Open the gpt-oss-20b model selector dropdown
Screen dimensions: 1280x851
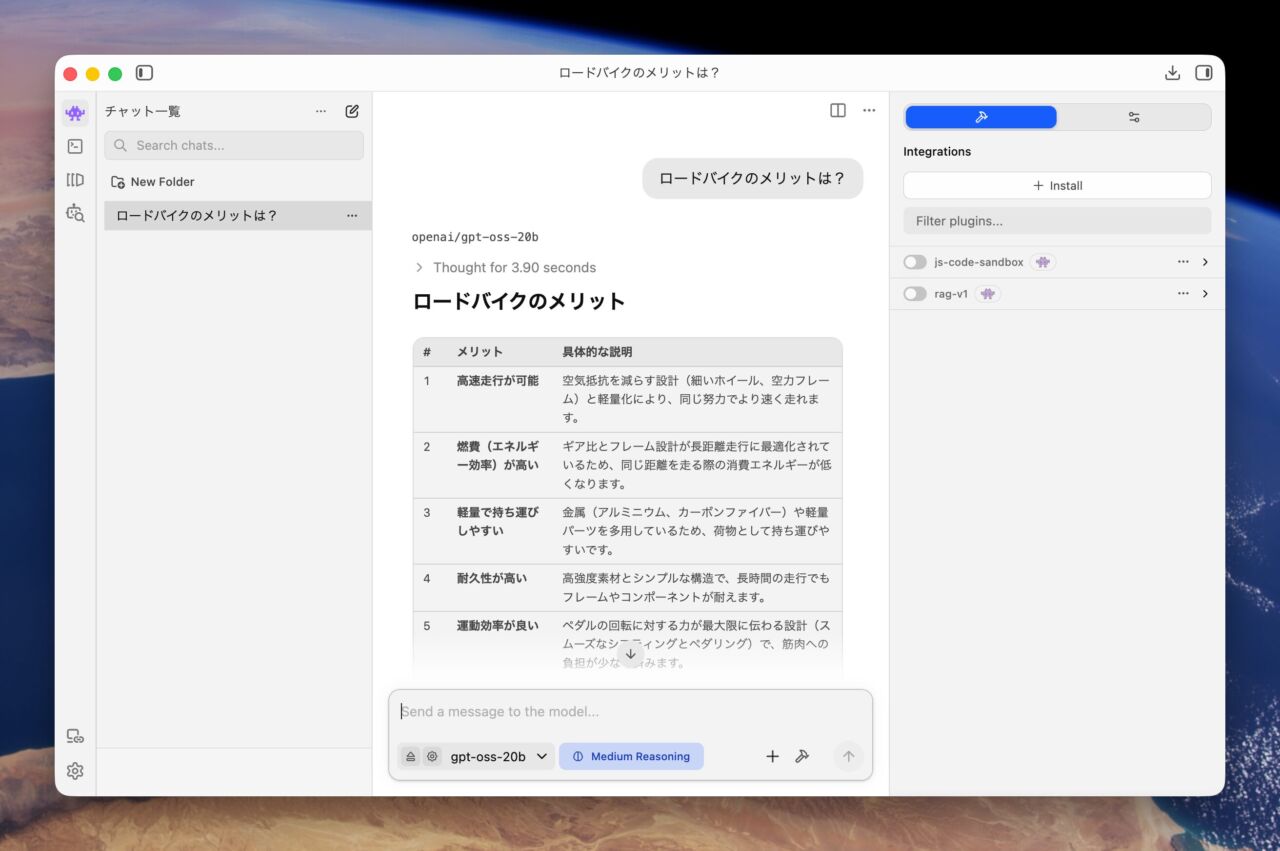(499, 756)
